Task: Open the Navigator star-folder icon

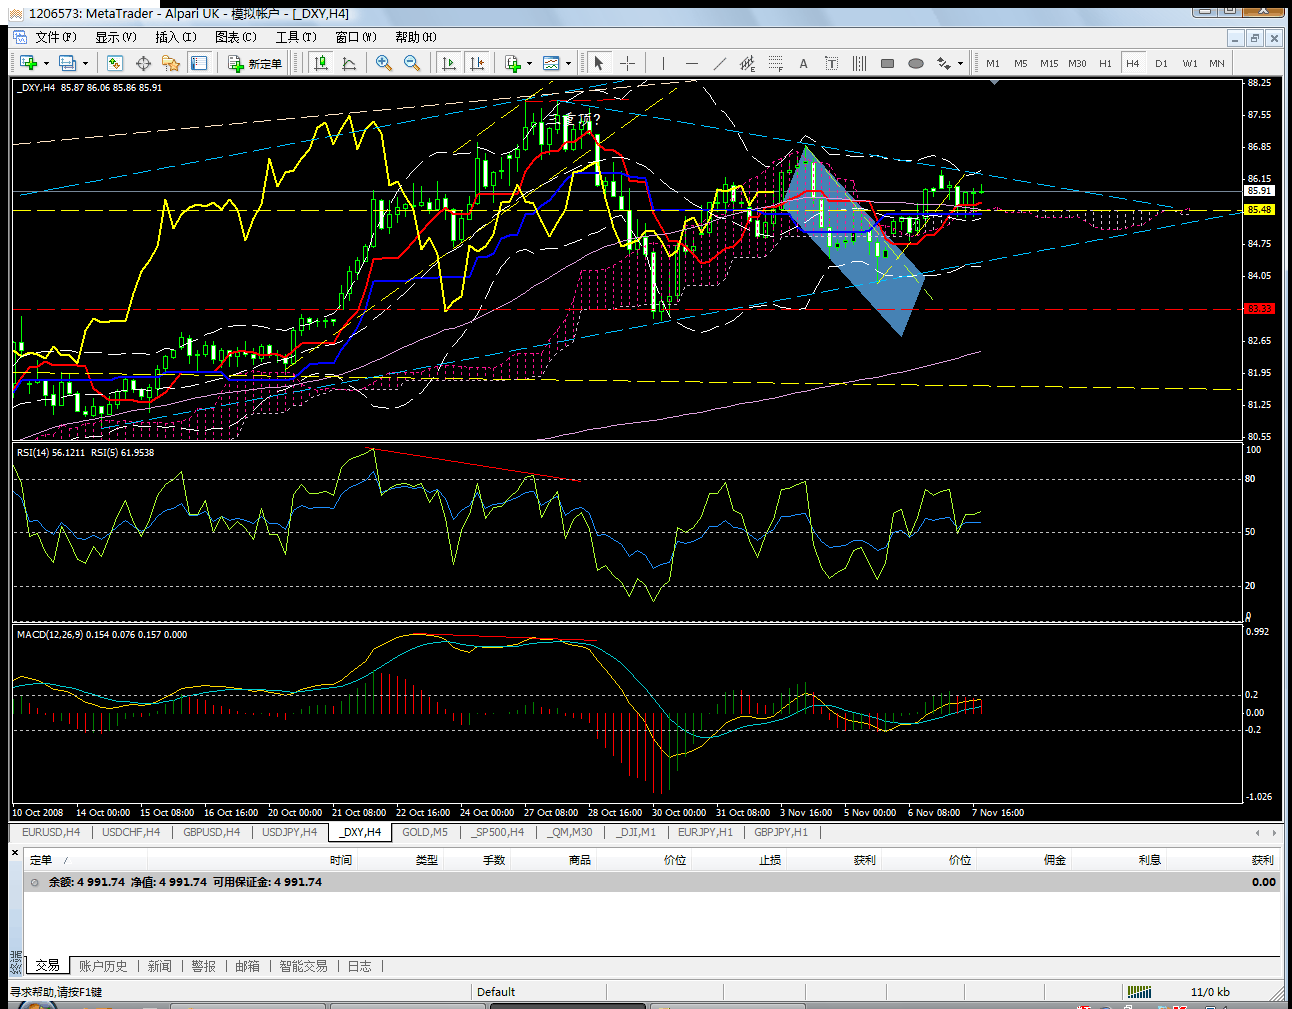Action: point(171,63)
